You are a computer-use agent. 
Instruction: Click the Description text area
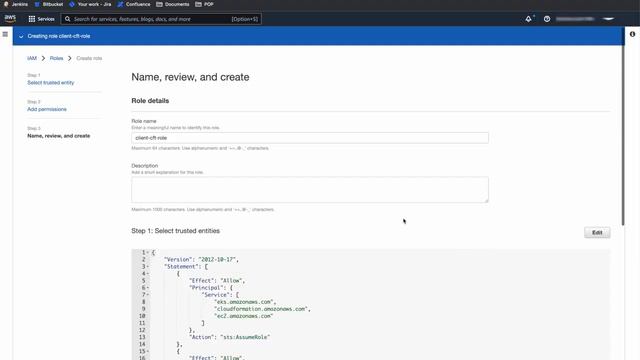pos(310,190)
